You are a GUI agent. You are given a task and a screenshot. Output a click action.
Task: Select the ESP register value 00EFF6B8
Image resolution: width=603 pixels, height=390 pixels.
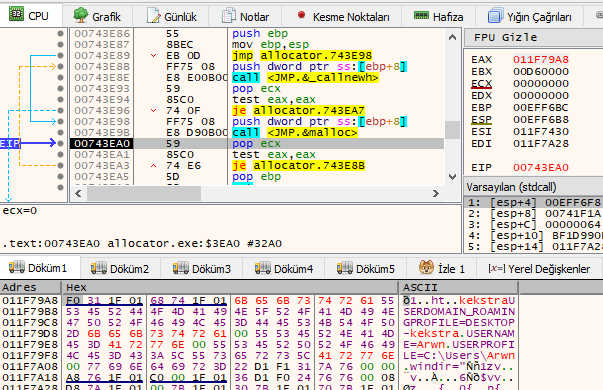pyautogui.click(x=541, y=120)
